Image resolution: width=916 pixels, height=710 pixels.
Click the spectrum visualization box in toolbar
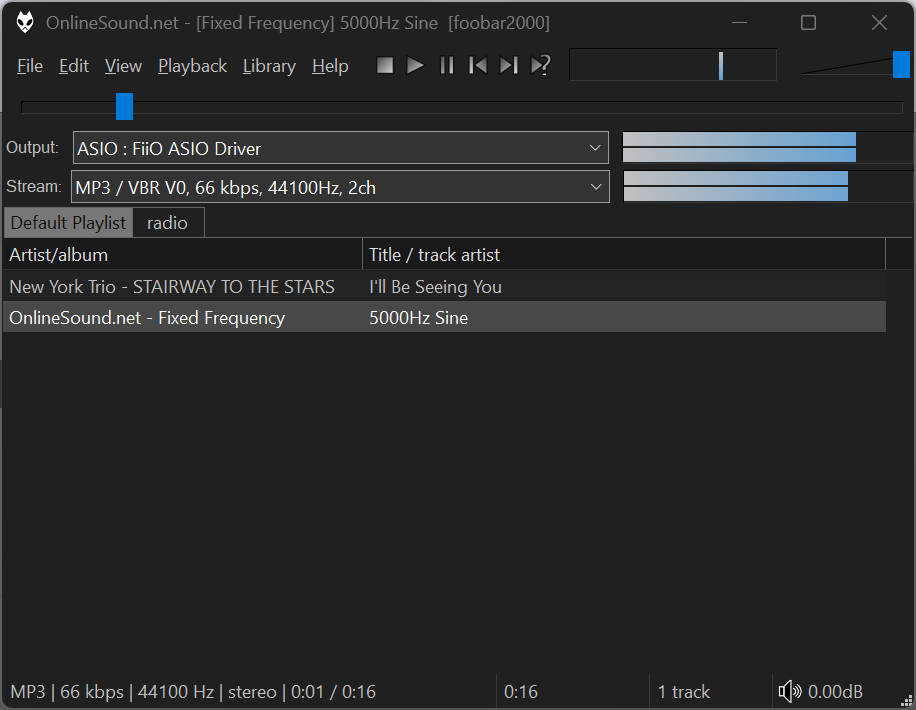click(672, 65)
